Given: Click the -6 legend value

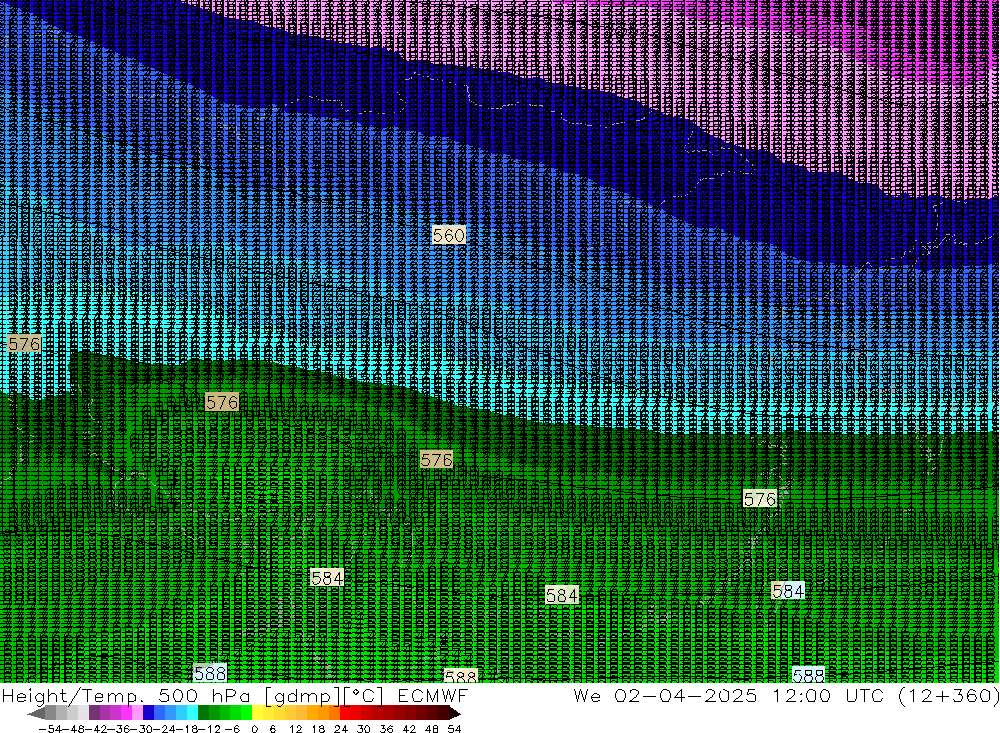Looking at the screenshot, I should [232, 729].
